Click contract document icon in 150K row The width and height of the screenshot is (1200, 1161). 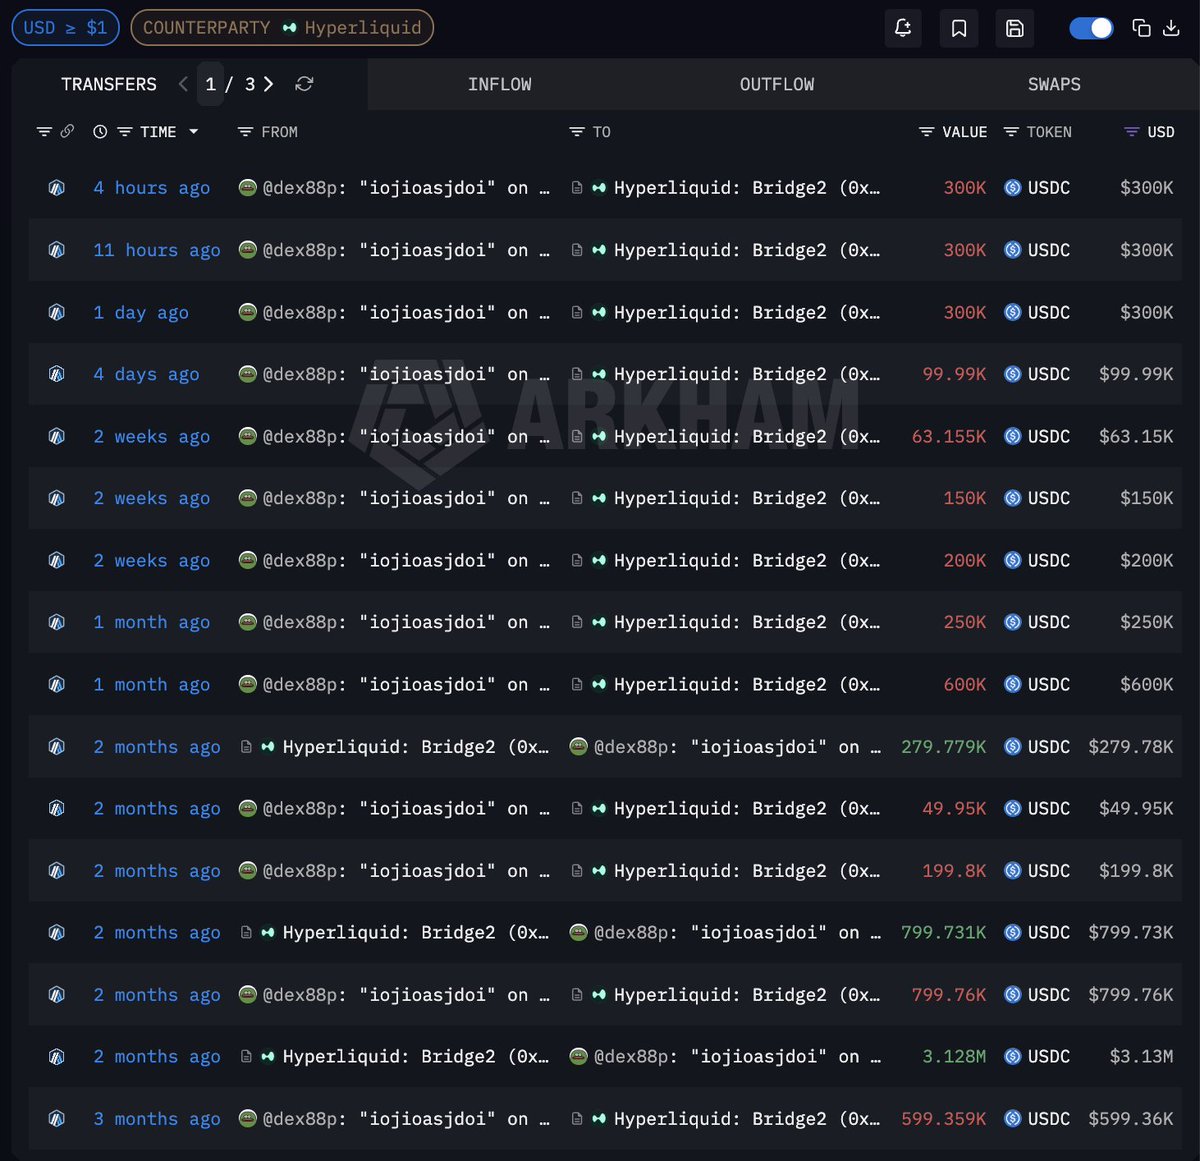point(577,498)
